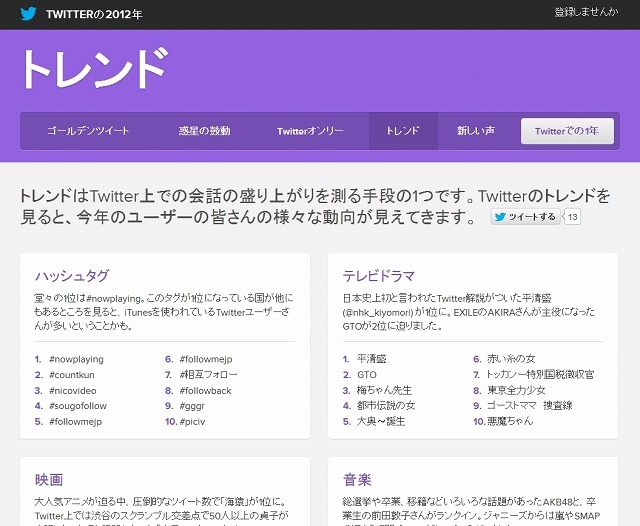Image resolution: width=640 pixels, height=526 pixels.
Task: Select hashtag #相互フォロー
Action: (209, 375)
